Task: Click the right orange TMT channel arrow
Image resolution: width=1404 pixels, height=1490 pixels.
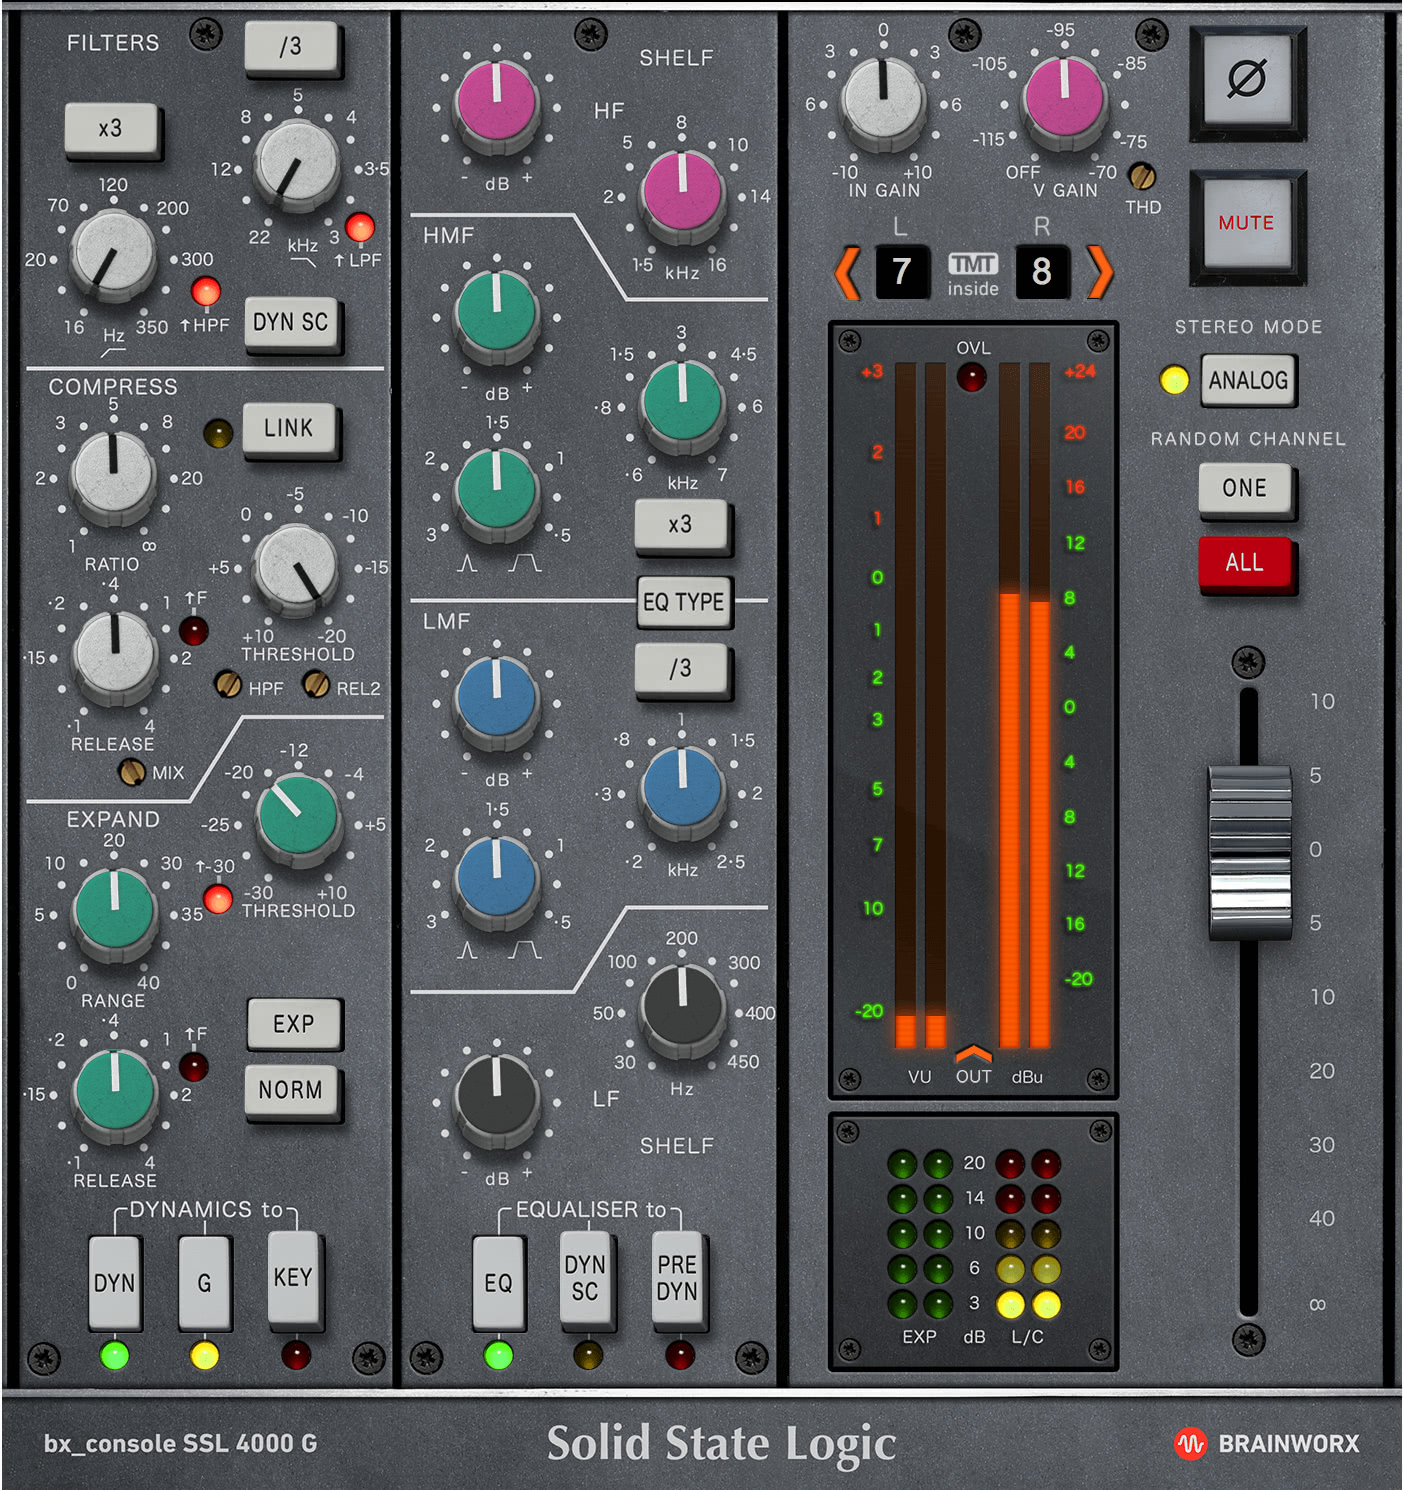Action: coord(1099,272)
